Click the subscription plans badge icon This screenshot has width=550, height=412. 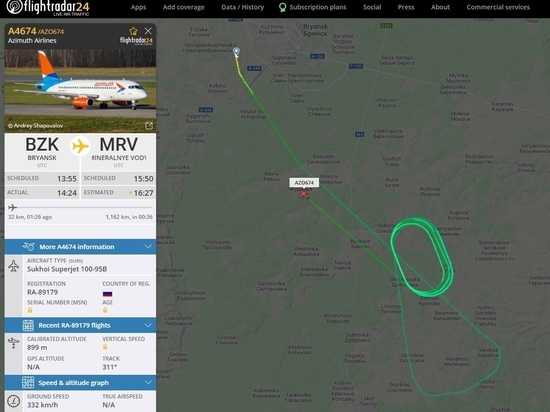point(282,7)
